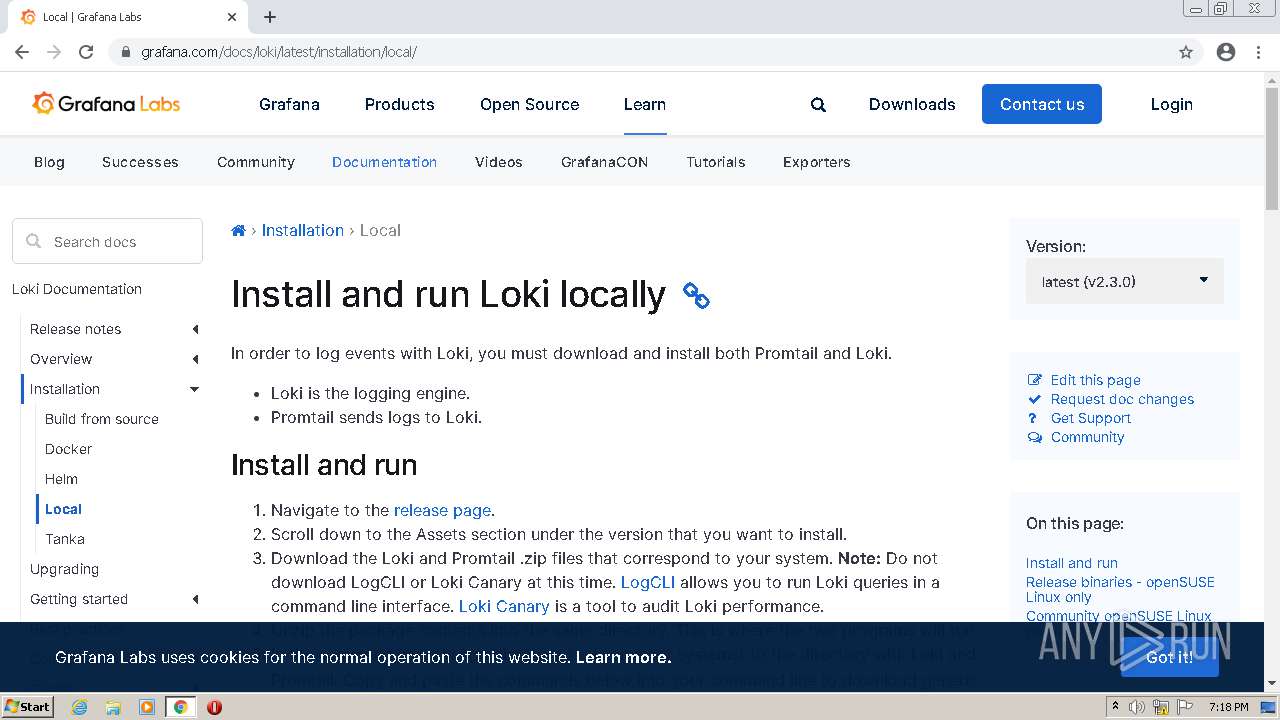Go back to the previous page

tap(22, 52)
